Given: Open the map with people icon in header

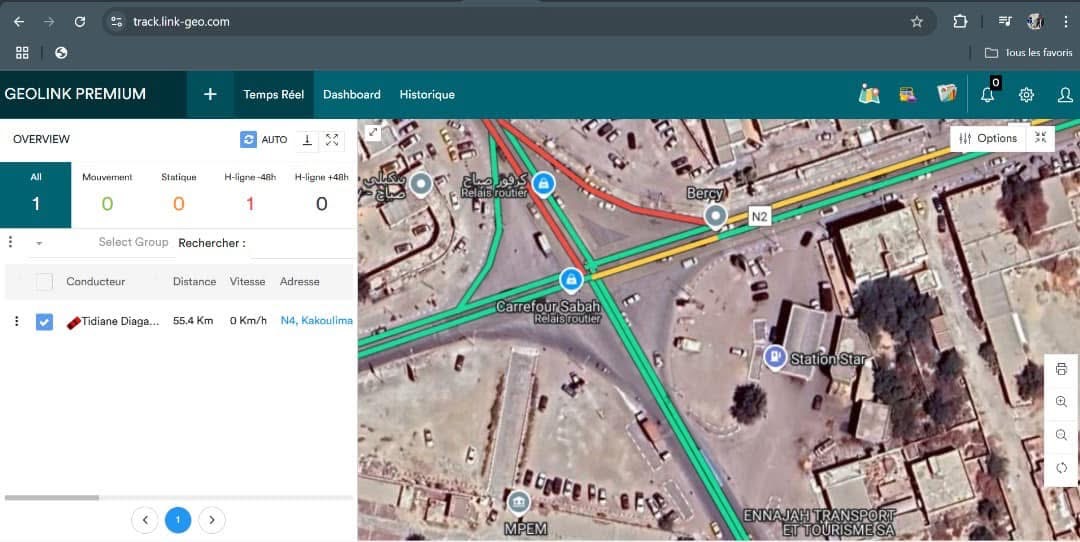Looking at the screenshot, I should point(869,94).
